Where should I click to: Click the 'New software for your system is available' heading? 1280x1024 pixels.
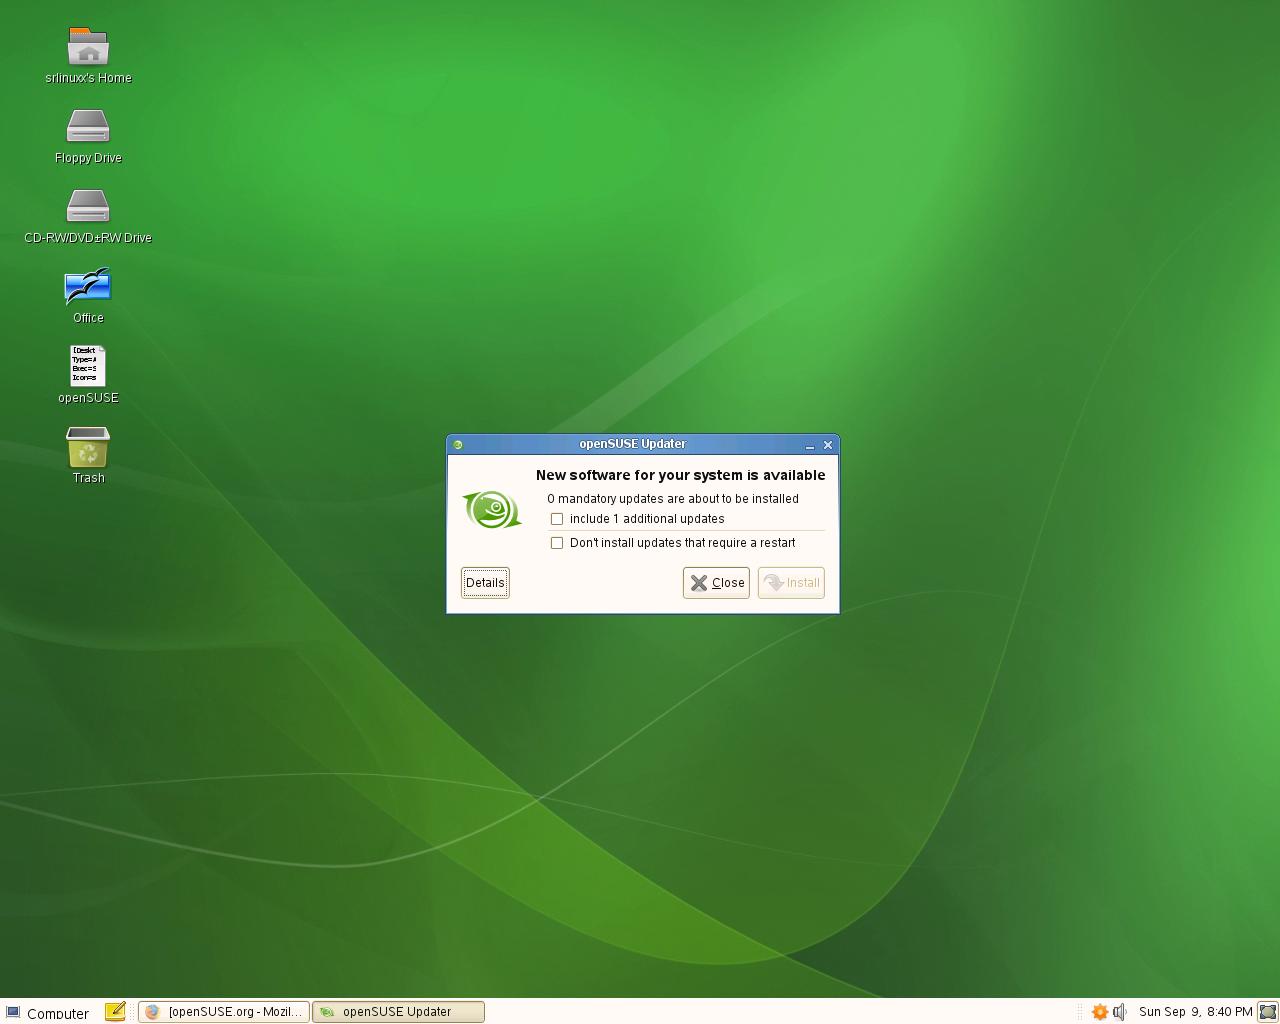click(681, 475)
